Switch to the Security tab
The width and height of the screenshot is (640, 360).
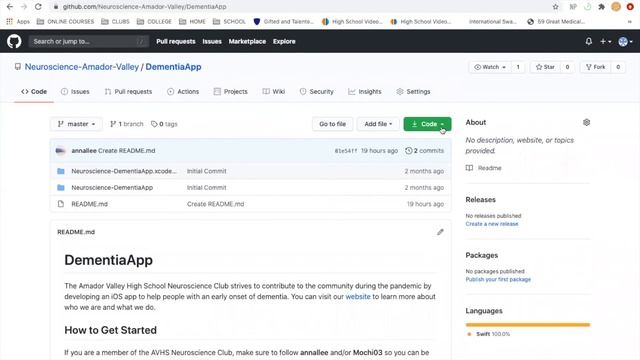click(316, 91)
